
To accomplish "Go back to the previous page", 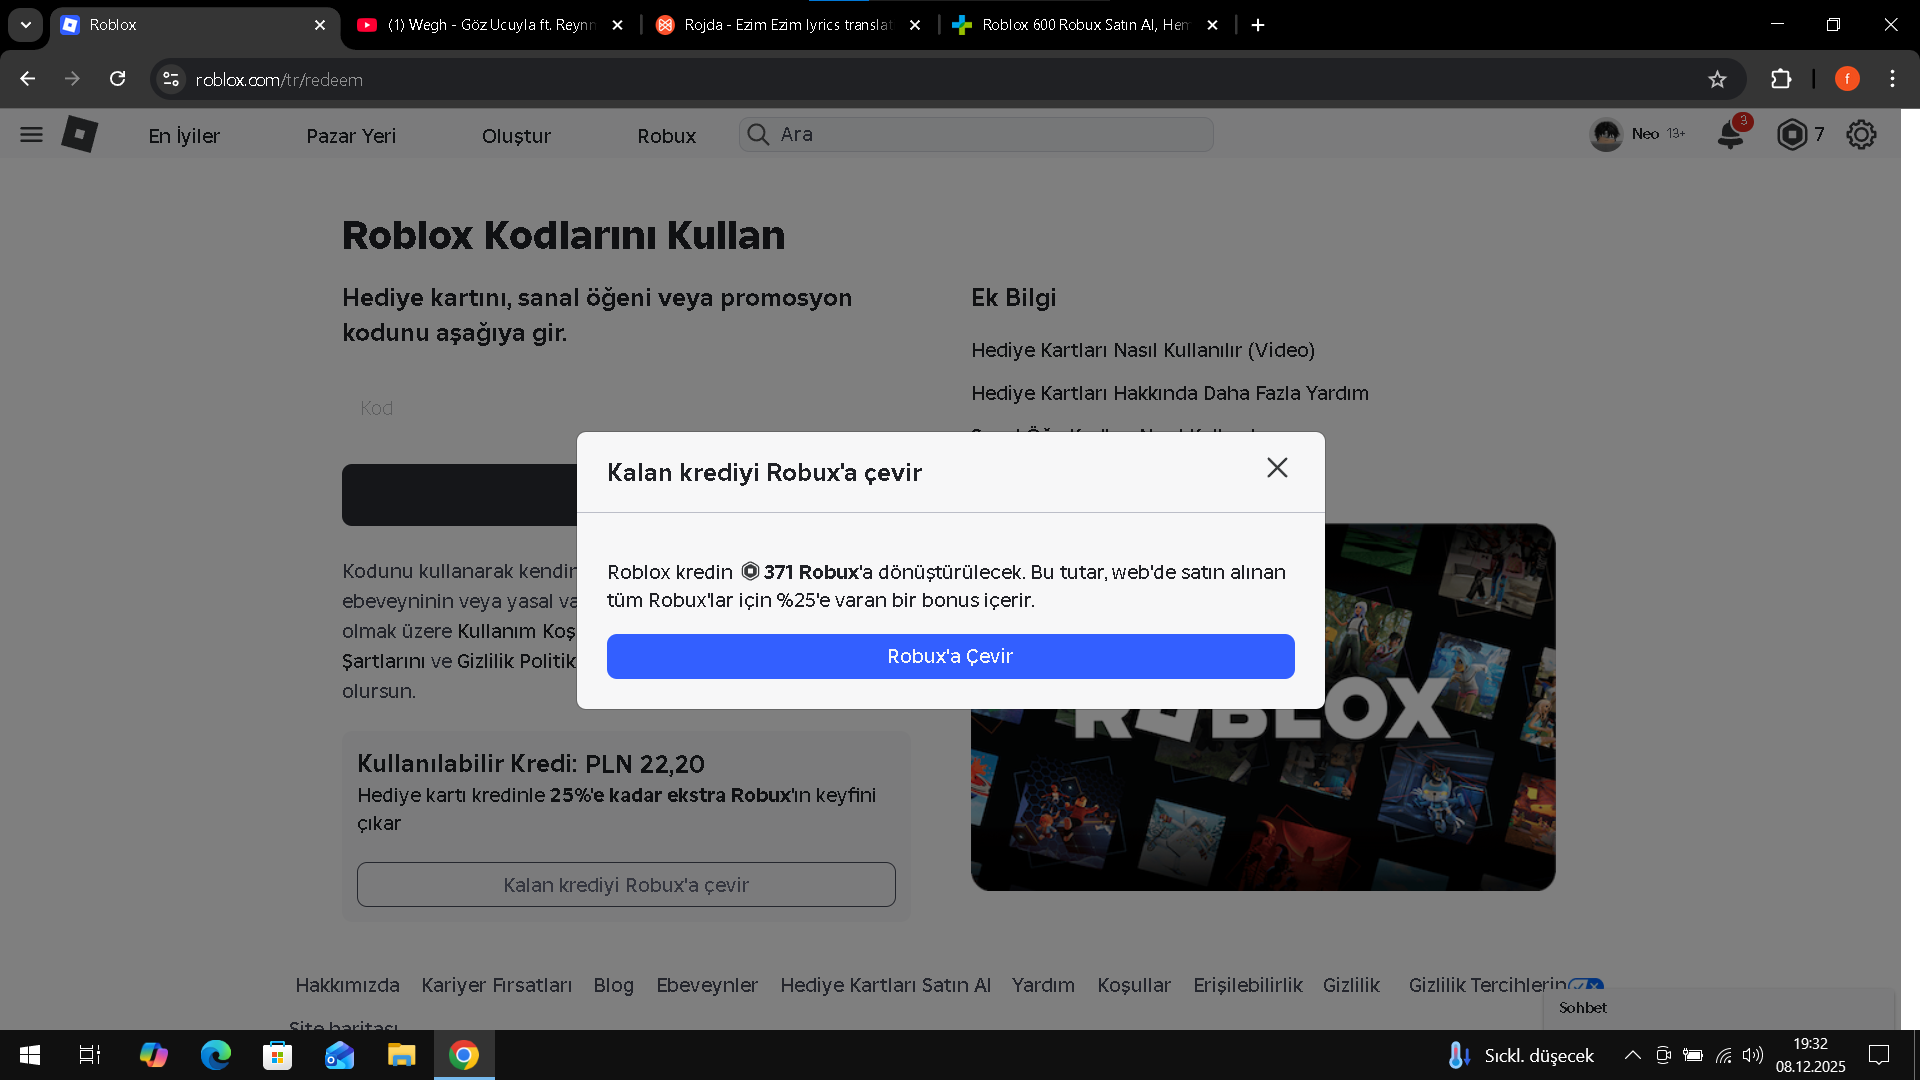I will tap(27, 79).
